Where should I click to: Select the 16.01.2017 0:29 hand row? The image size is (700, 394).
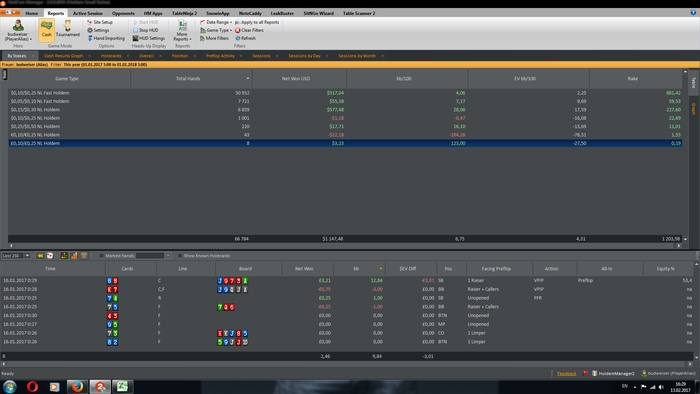click(x=346, y=280)
